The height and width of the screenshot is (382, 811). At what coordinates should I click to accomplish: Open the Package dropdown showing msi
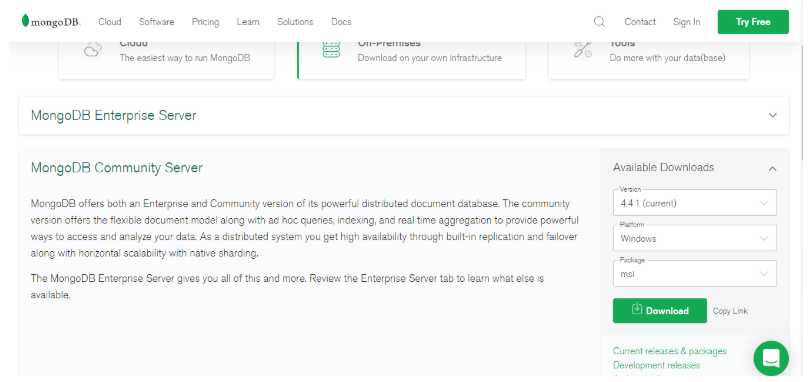pyautogui.click(x=695, y=273)
